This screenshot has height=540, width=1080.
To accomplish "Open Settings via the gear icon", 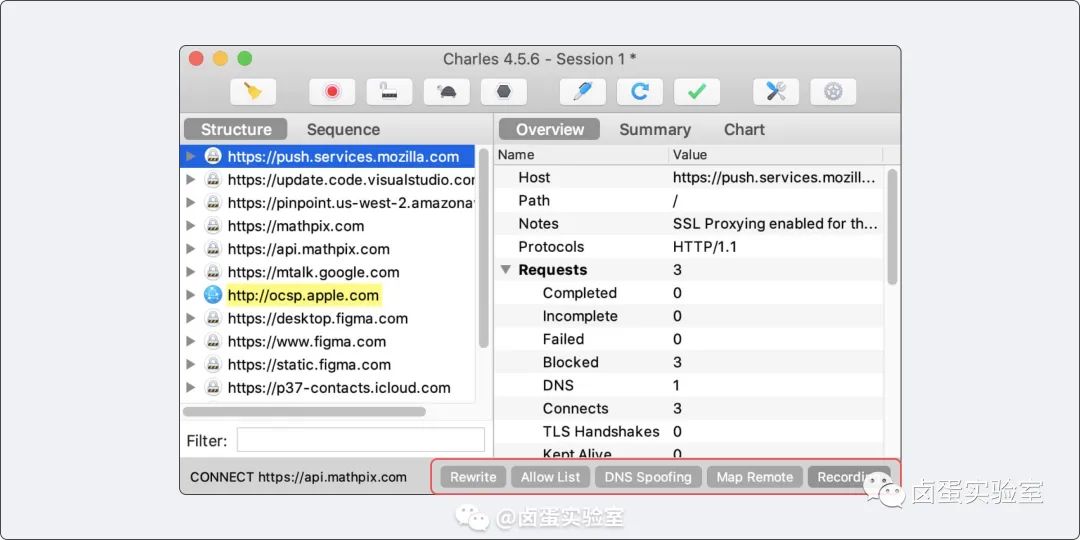I will click(833, 92).
